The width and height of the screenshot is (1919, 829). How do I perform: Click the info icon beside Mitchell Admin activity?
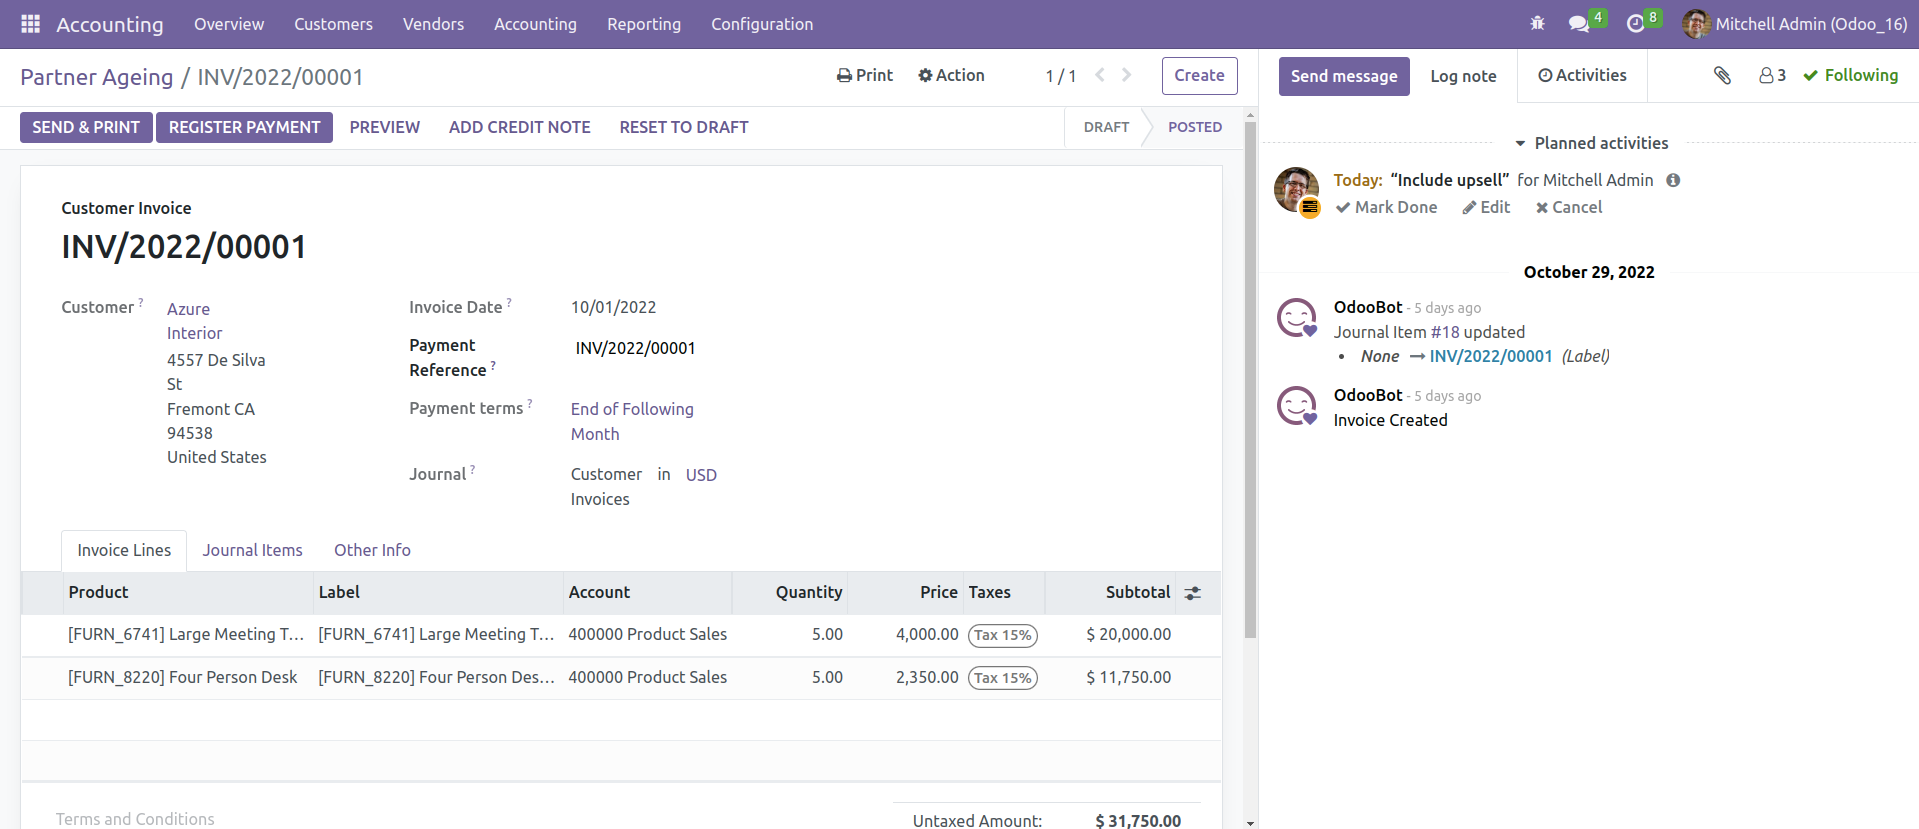[1673, 180]
